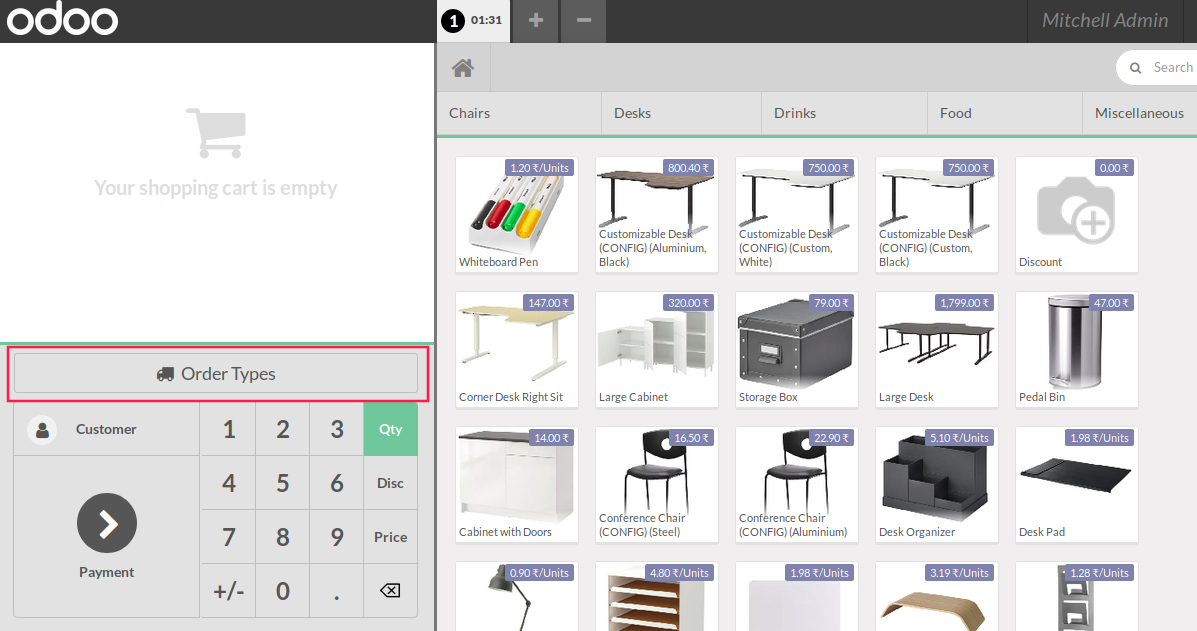
Task: Open the Drinks category
Action: pyautogui.click(x=843, y=113)
